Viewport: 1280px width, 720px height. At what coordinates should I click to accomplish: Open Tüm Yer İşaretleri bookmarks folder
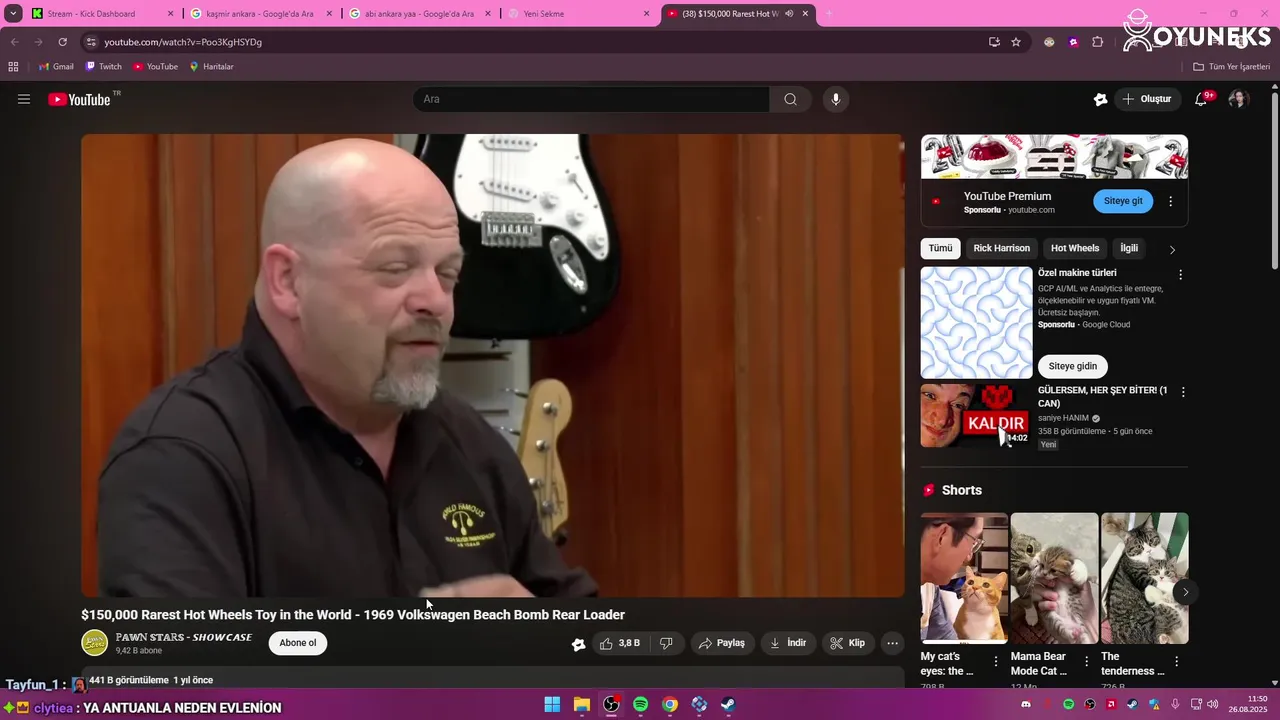[x=1231, y=66]
